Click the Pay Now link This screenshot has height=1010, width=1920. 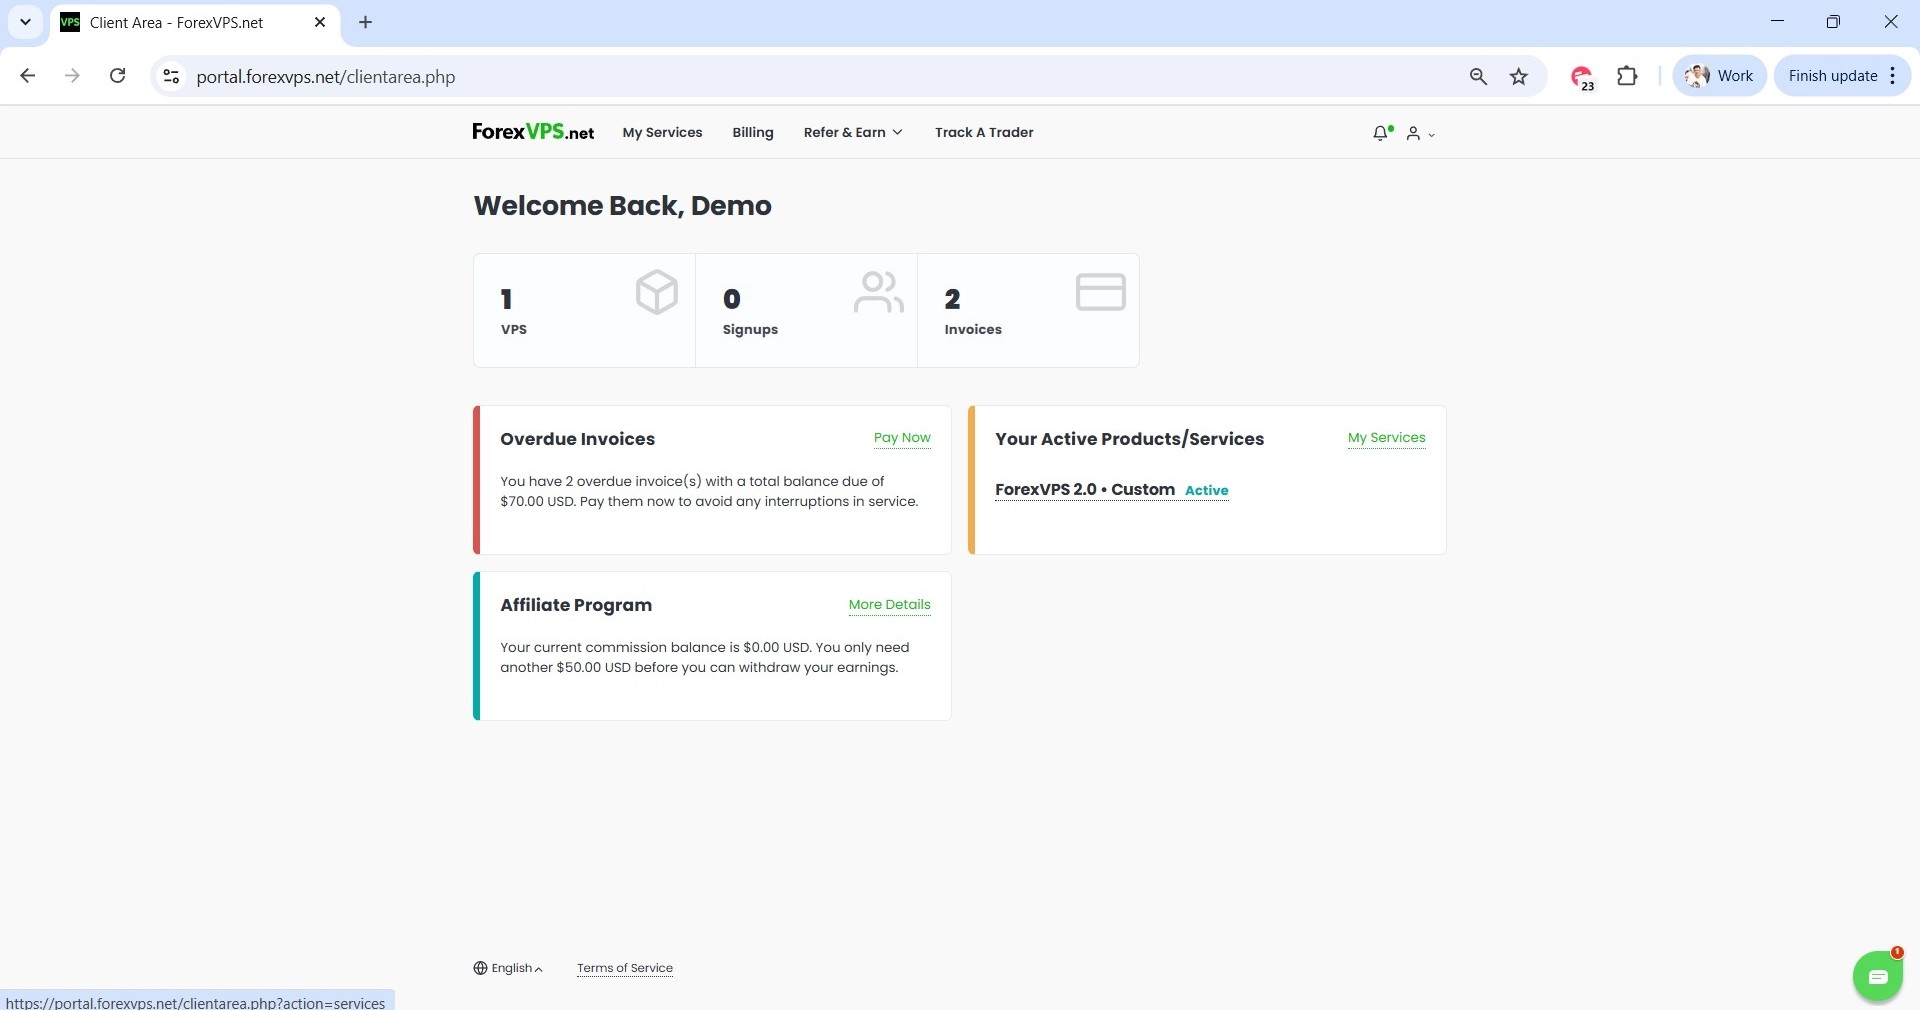tap(902, 437)
